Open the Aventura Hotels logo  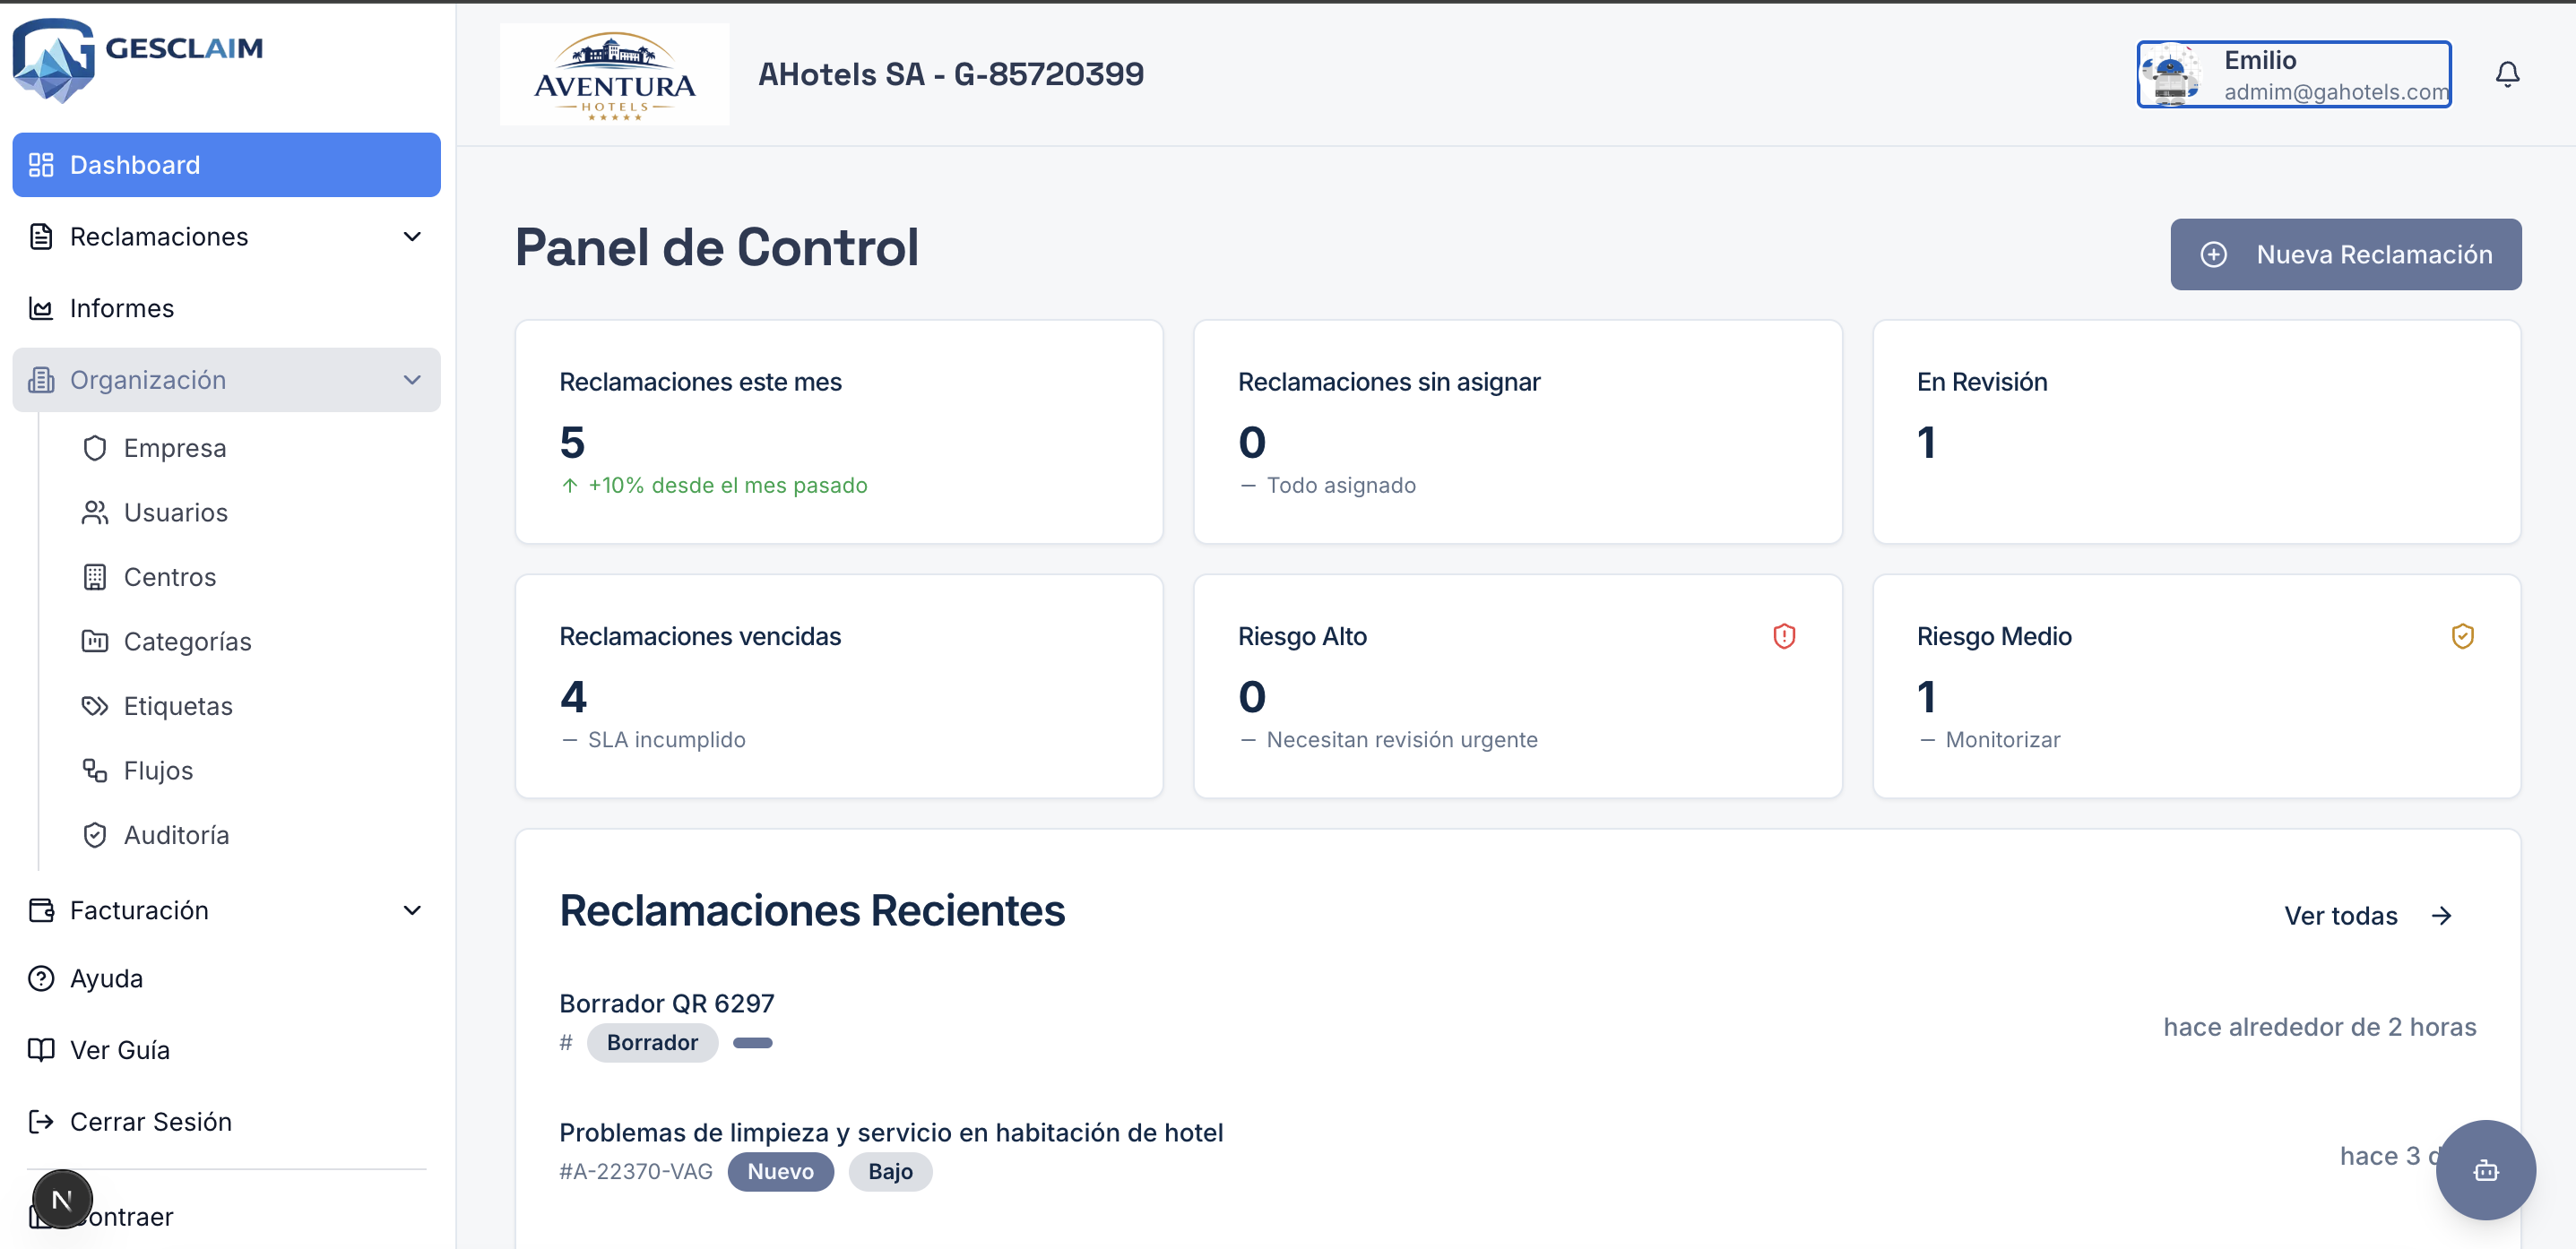pos(614,74)
